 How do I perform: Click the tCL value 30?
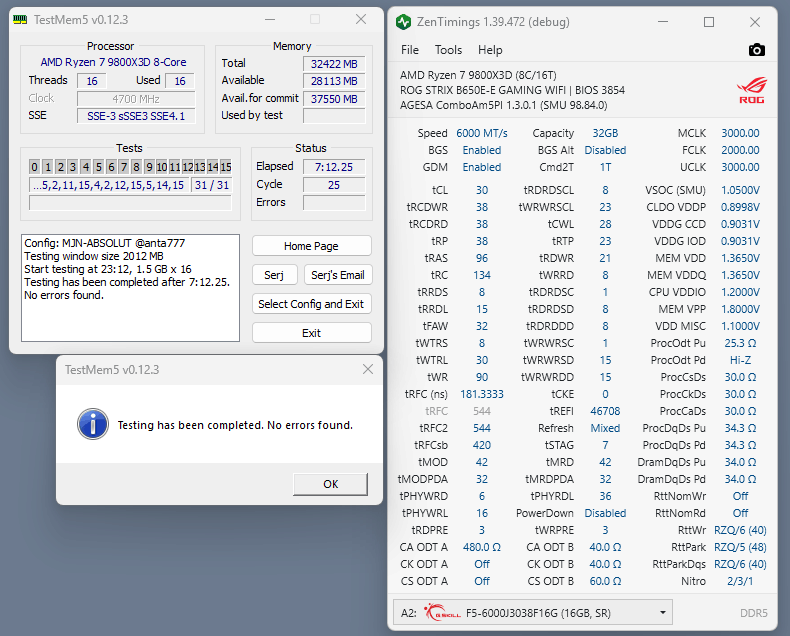pyautogui.click(x=482, y=190)
